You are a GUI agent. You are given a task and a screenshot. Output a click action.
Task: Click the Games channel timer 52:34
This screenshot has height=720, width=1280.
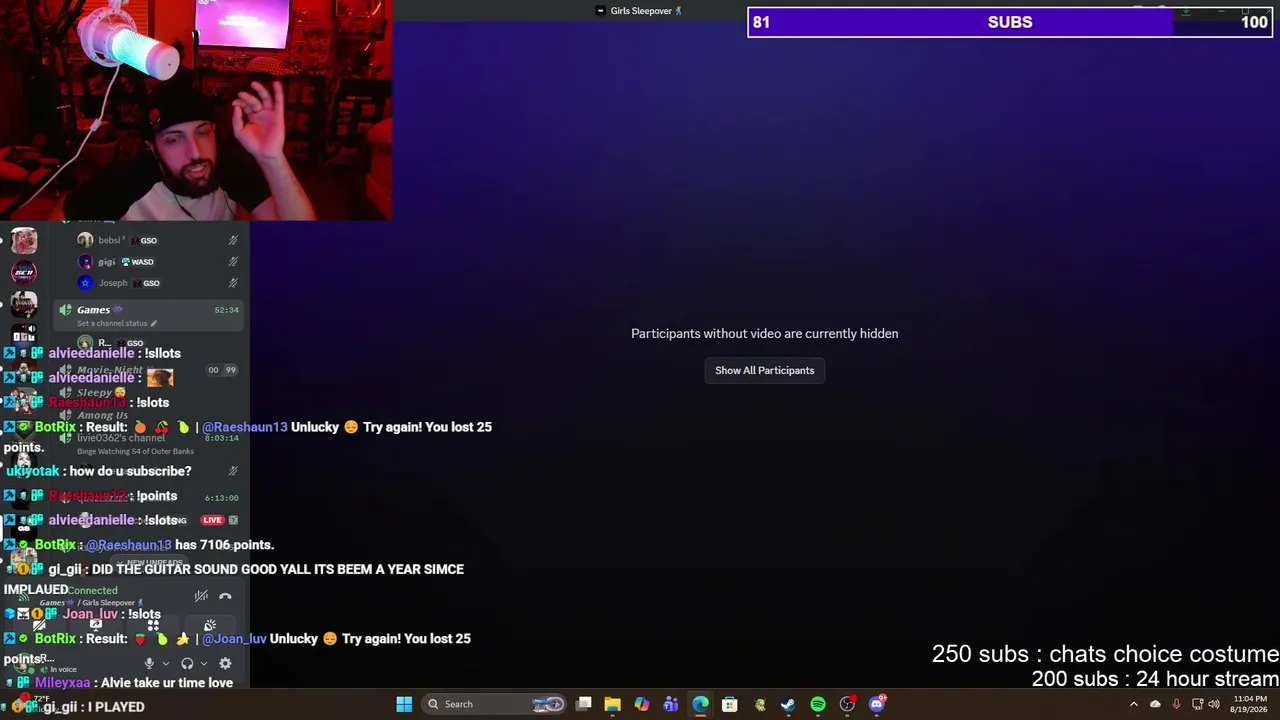[x=226, y=310]
